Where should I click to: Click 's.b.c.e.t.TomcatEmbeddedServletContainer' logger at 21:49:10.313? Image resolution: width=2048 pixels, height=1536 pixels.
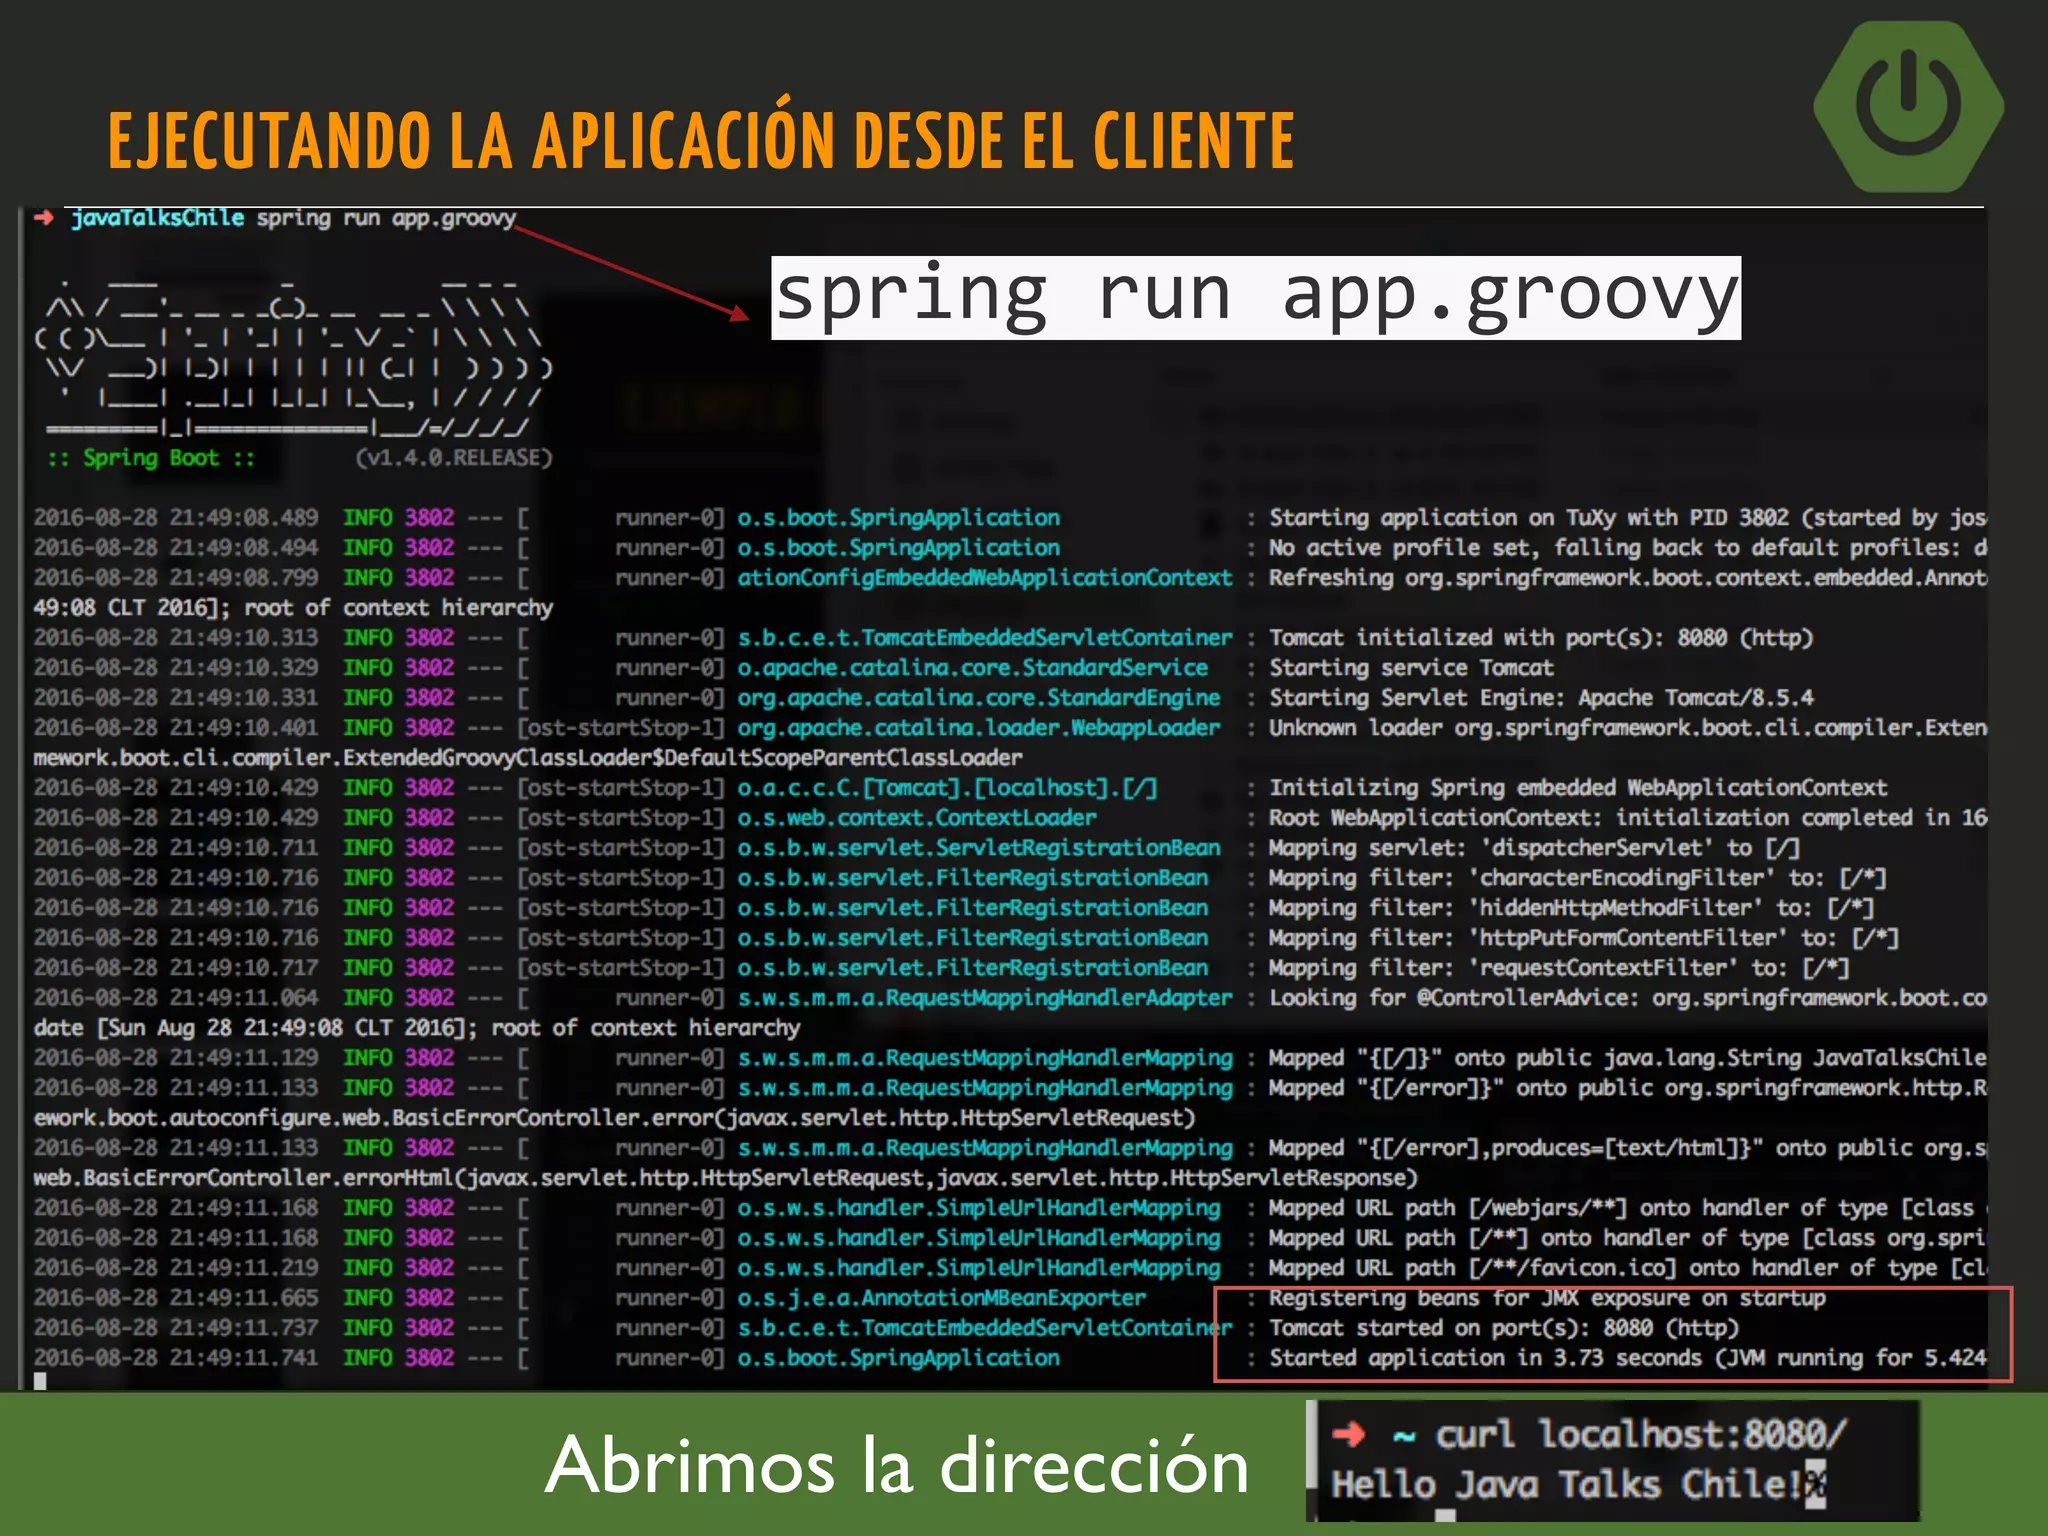pyautogui.click(x=985, y=638)
